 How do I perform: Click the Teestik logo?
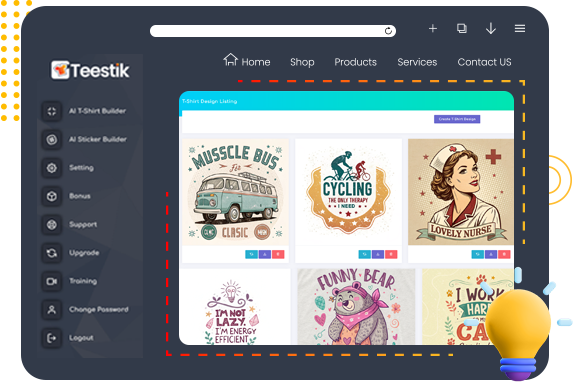[x=90, y=70]
